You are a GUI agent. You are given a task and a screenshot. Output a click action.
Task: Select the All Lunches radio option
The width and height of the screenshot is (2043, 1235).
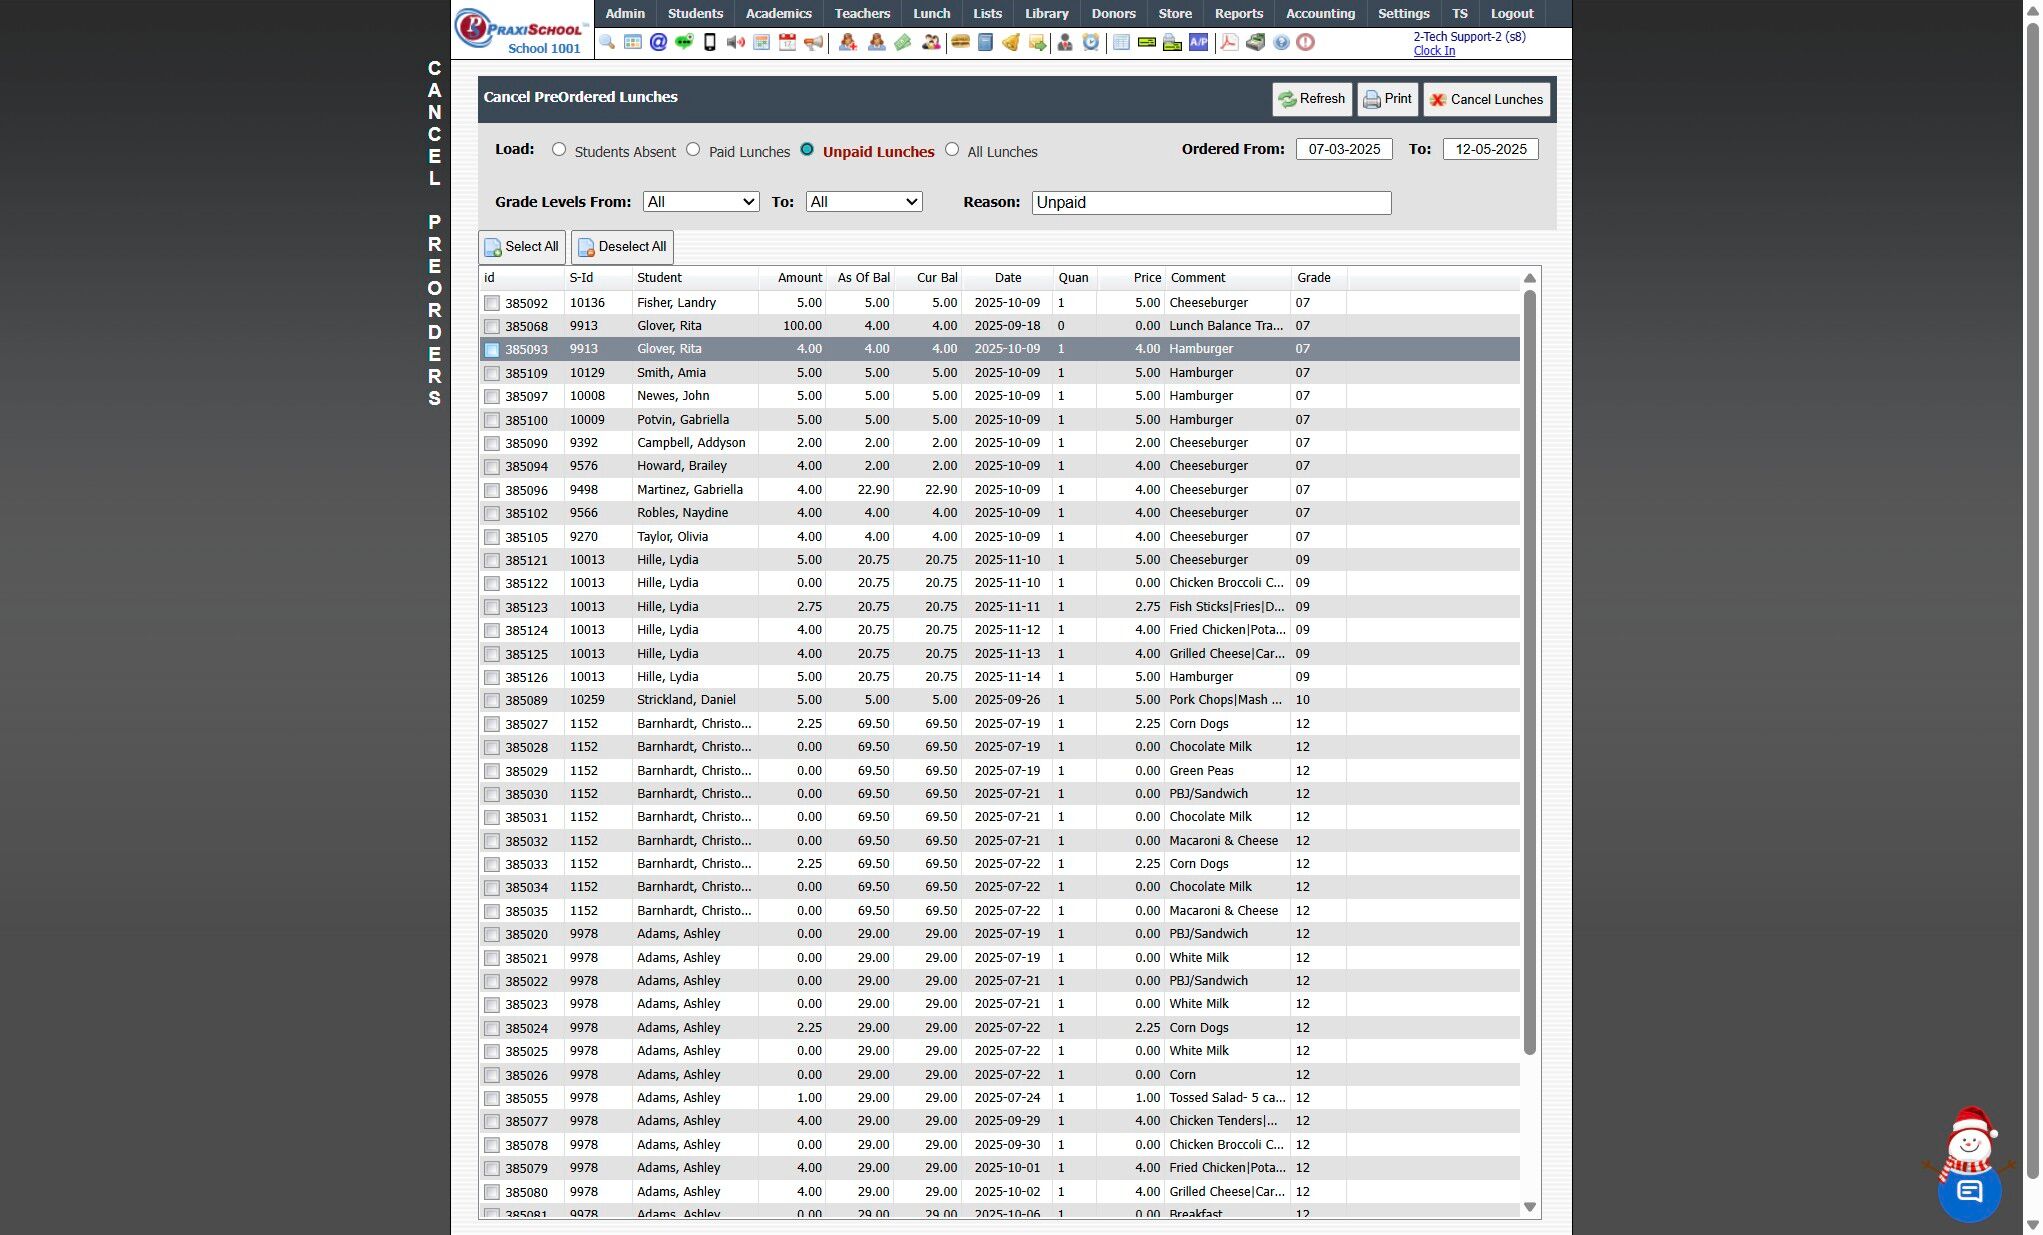point(952,150)
